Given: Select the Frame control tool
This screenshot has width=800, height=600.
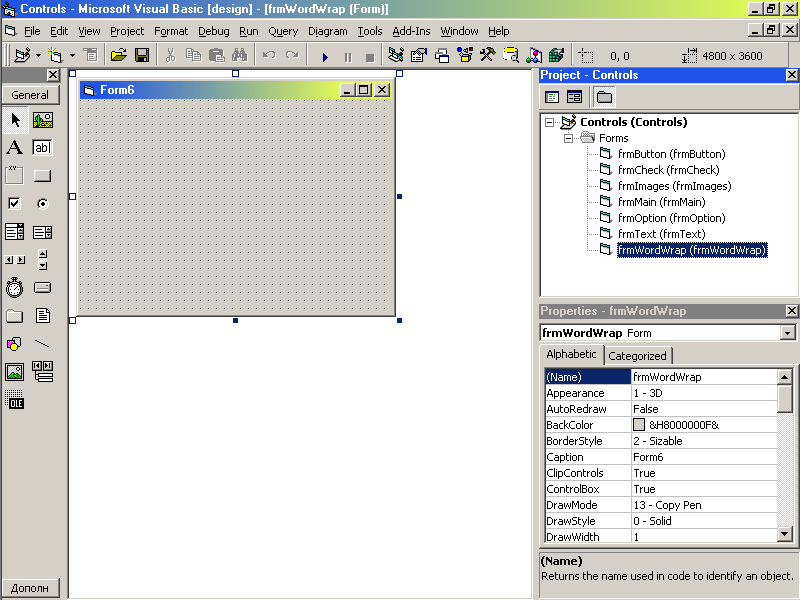Looking at the screenshot, I should pyautogui.click(x=15, y=176).
